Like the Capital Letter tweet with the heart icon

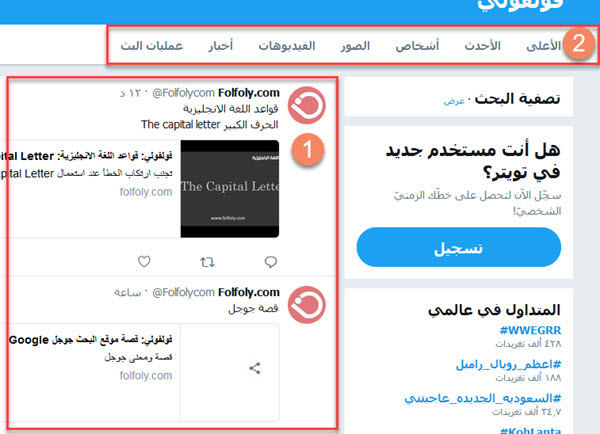point(144,262)
